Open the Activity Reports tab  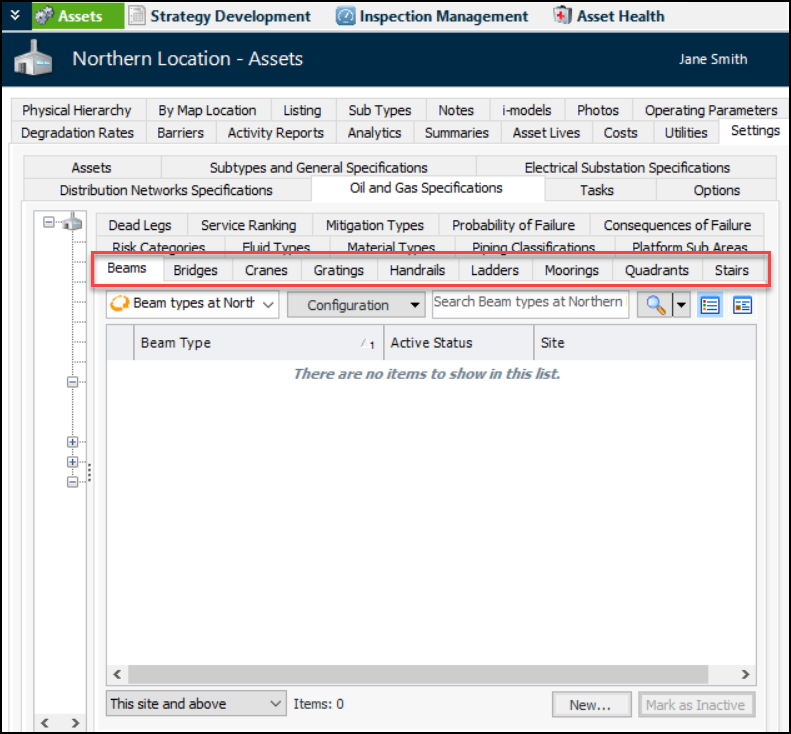[275, 133]
